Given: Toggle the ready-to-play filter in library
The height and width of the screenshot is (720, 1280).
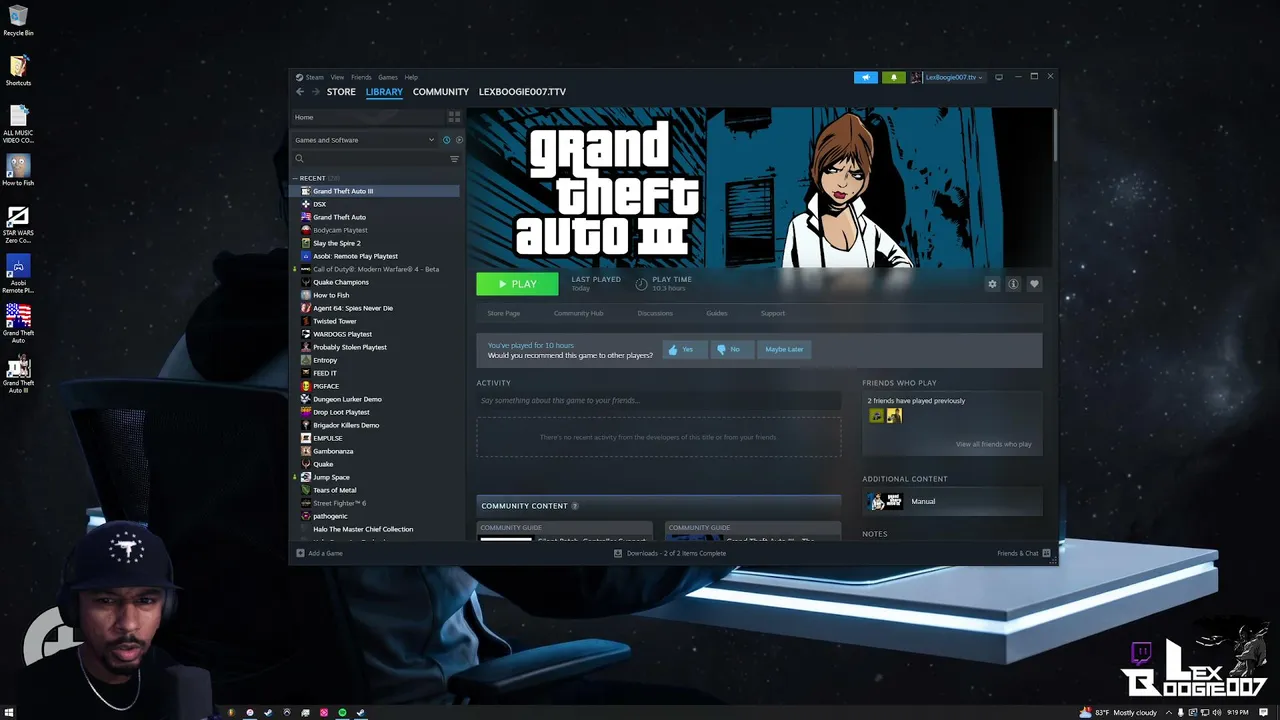Looking at the screenshot, I should tap(459, 140).
